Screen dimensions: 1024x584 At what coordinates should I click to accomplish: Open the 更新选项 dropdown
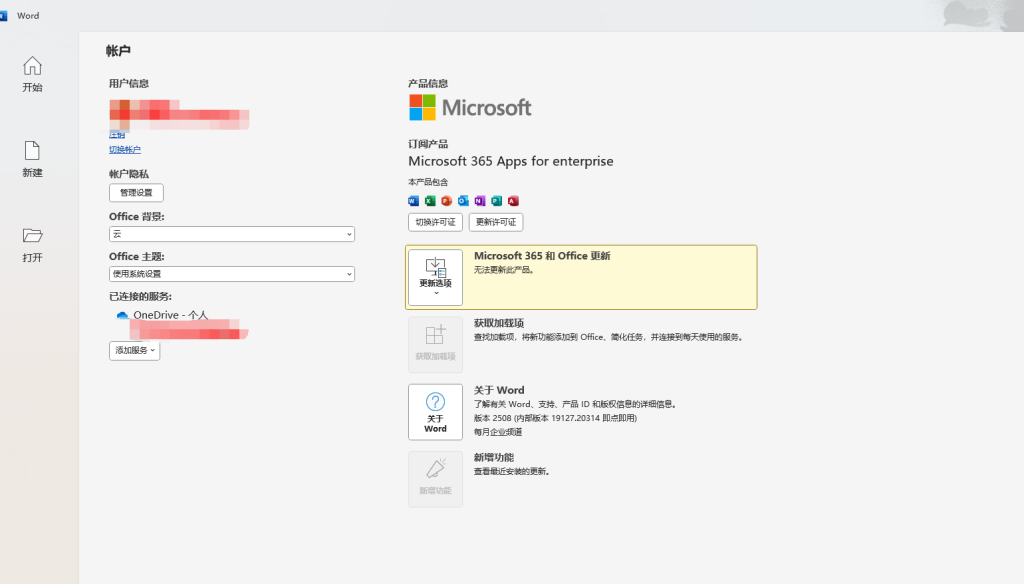[436, 277]
